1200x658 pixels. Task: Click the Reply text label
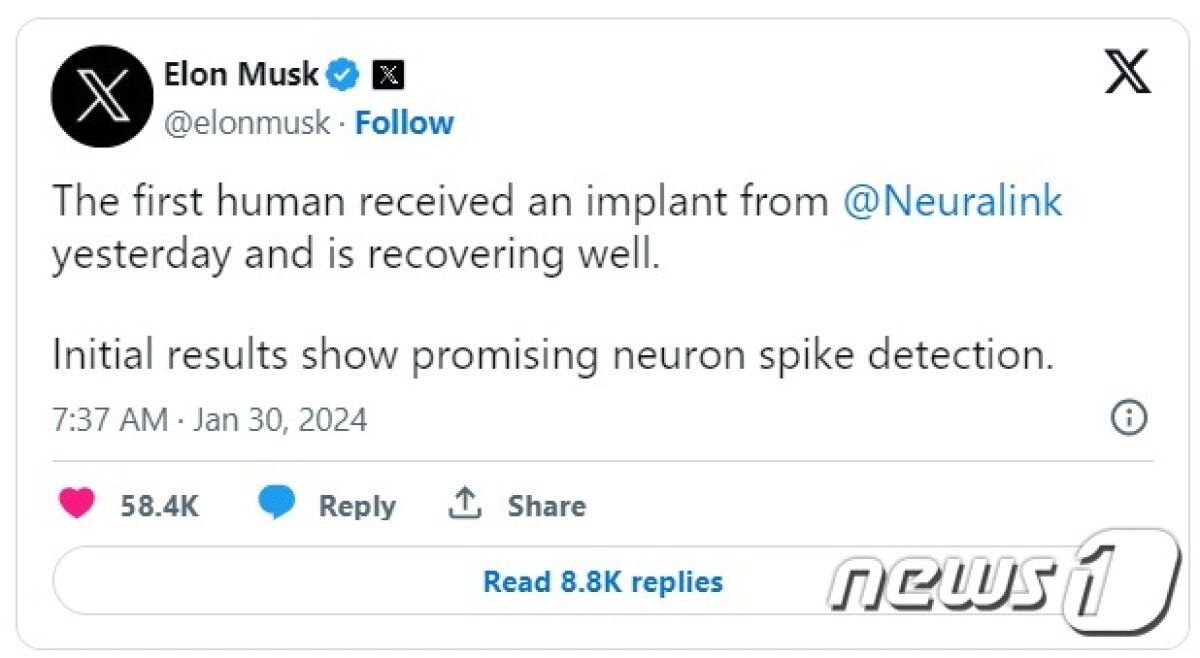(357, 506)
